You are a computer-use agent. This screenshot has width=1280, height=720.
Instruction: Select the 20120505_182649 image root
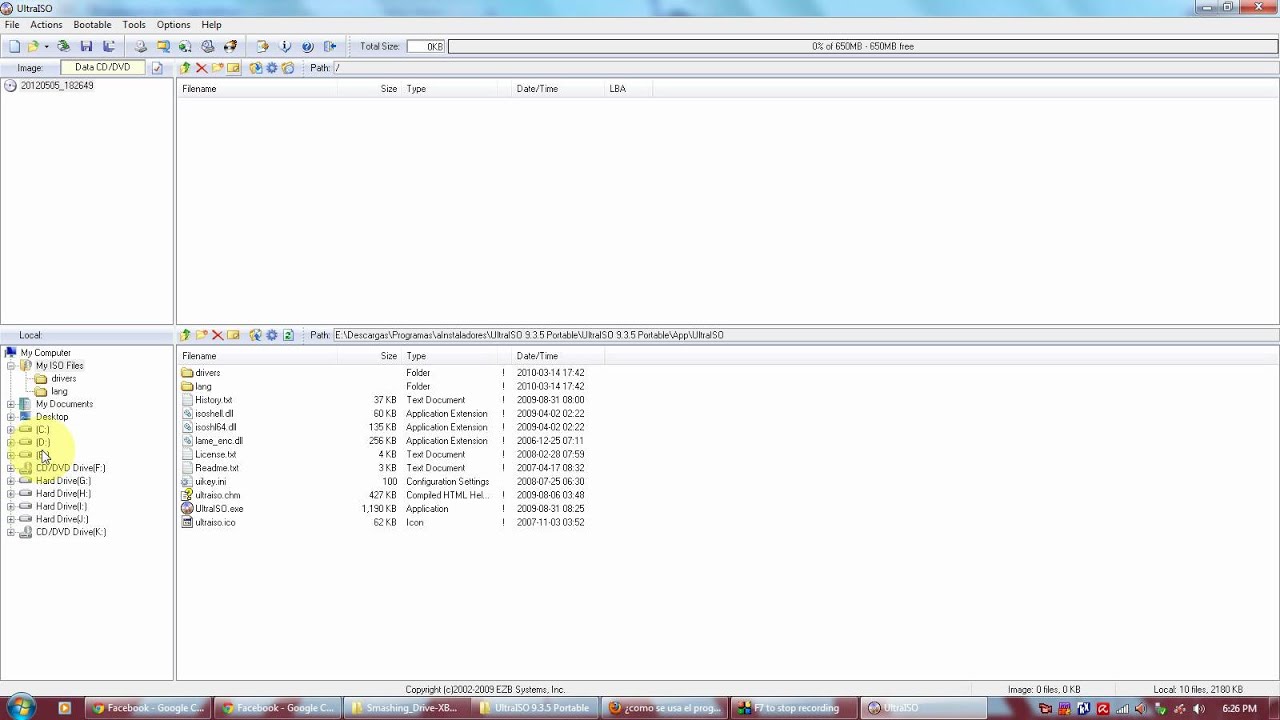57,86
